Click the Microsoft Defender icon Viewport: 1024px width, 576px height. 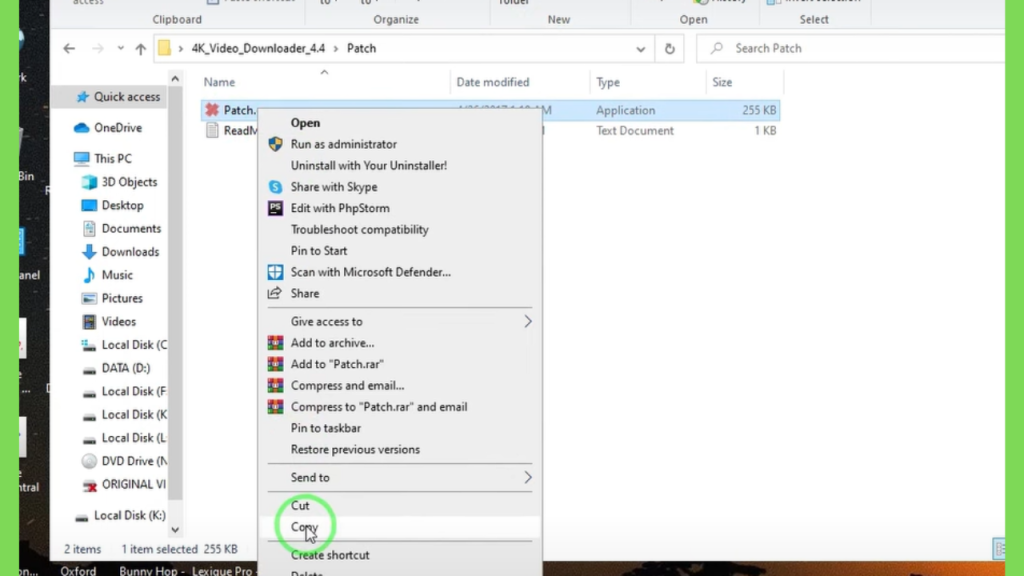pos(276,272)
